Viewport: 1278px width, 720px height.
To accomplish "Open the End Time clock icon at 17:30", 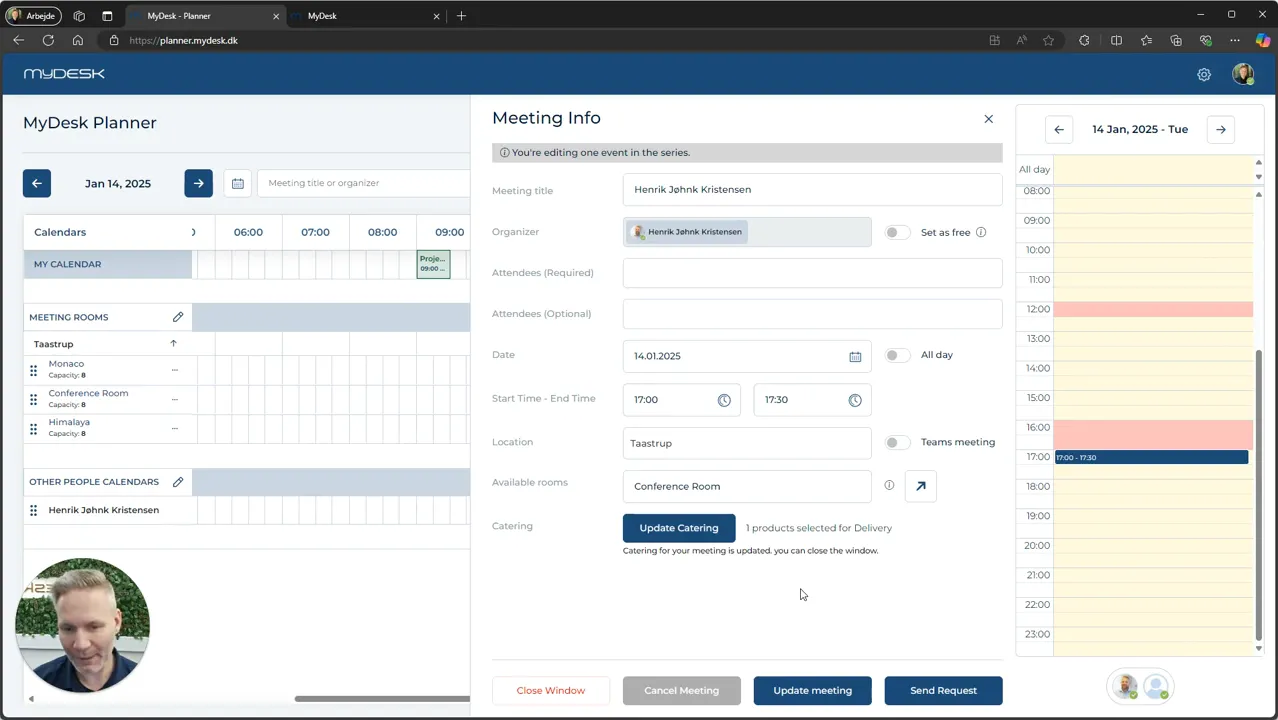I will pos(855,400).
